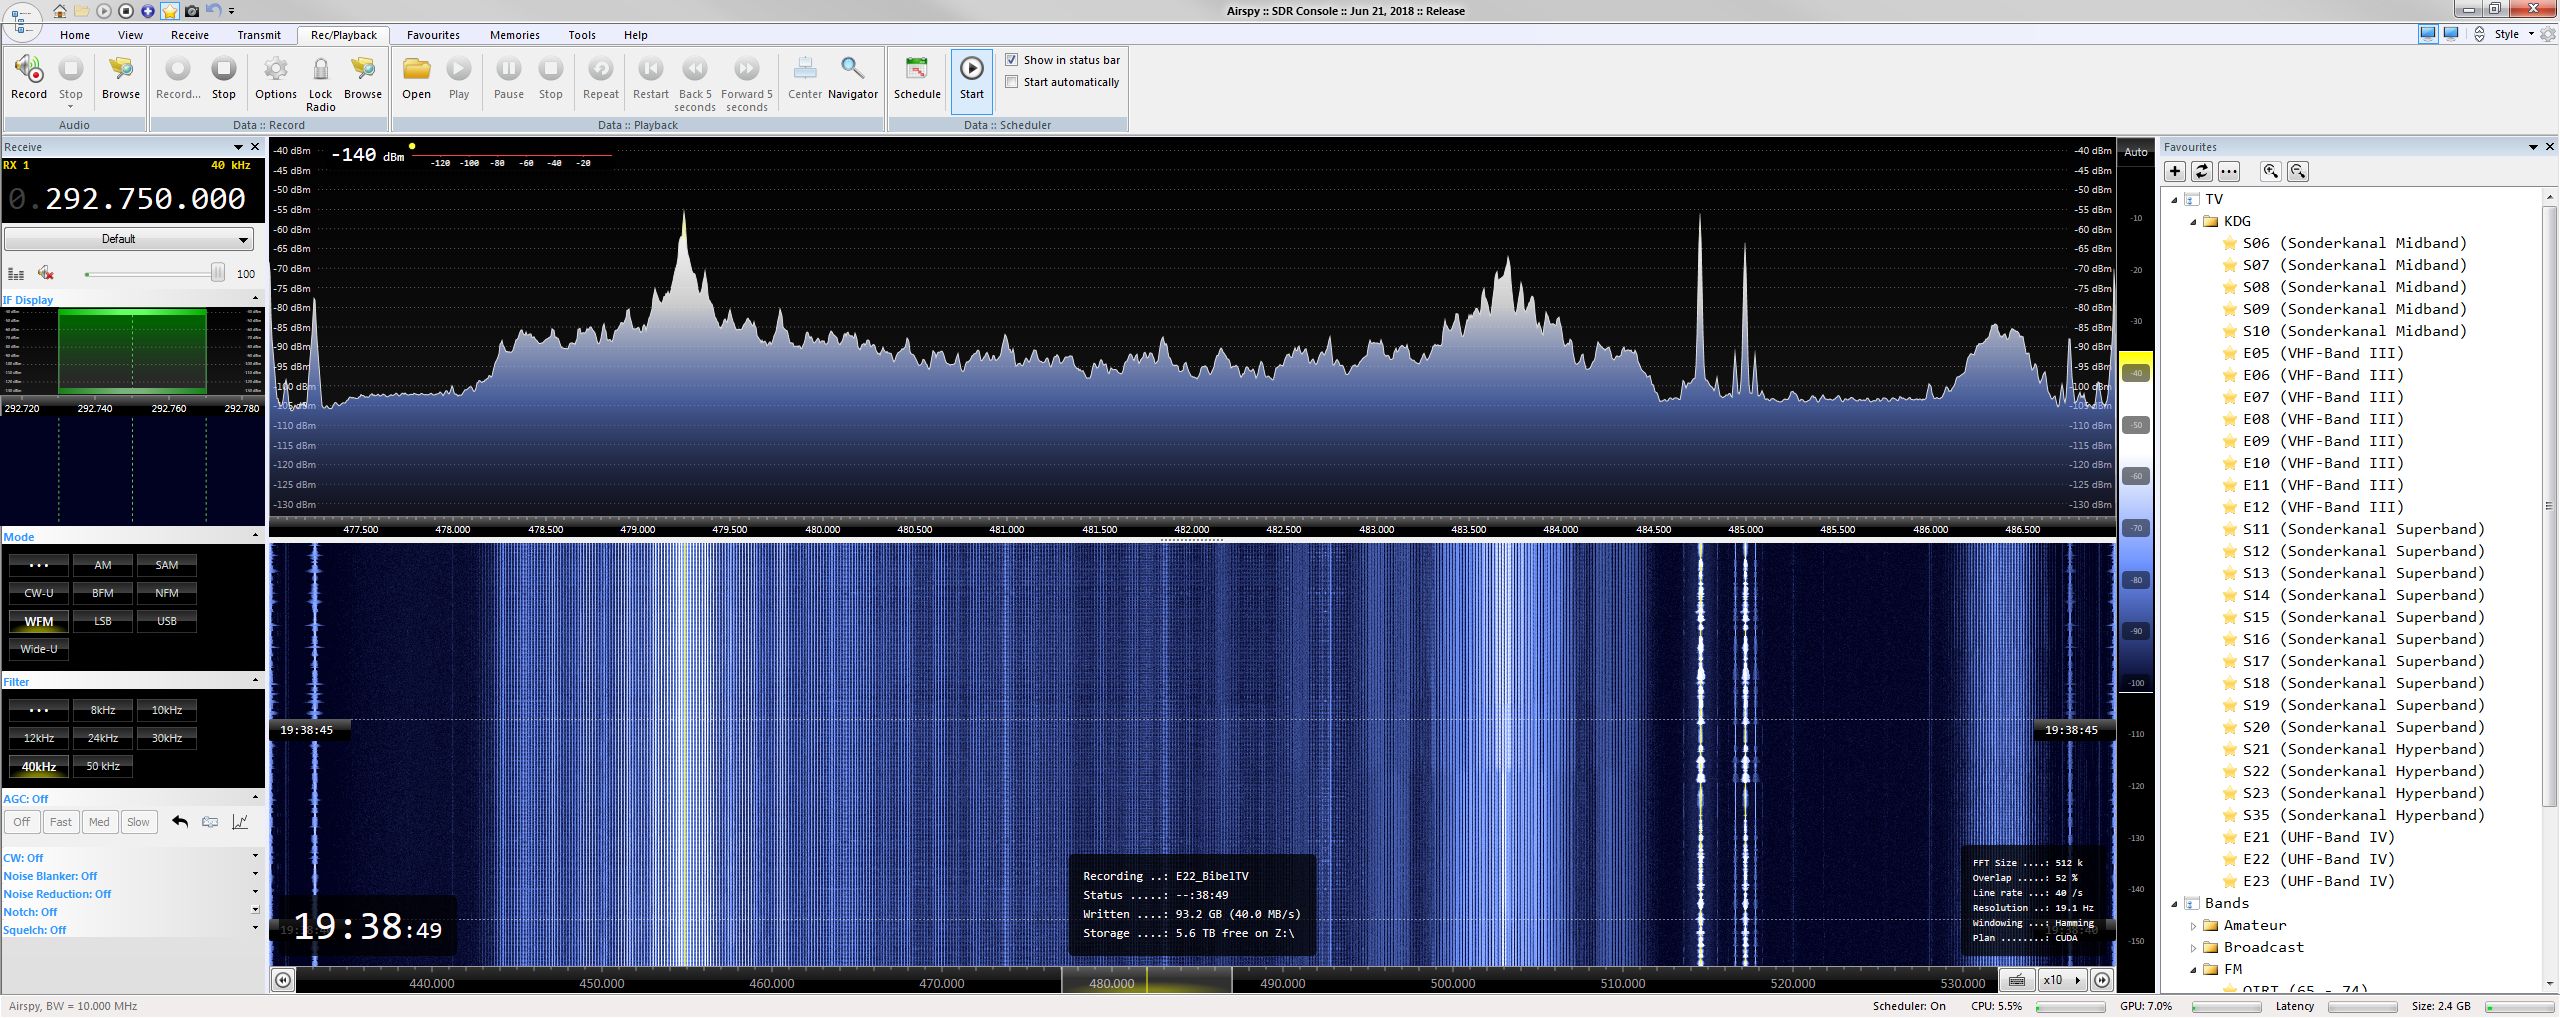
Task: Open the AGC settings card icon
Action: pyautogui.click(x=210, y=822)
